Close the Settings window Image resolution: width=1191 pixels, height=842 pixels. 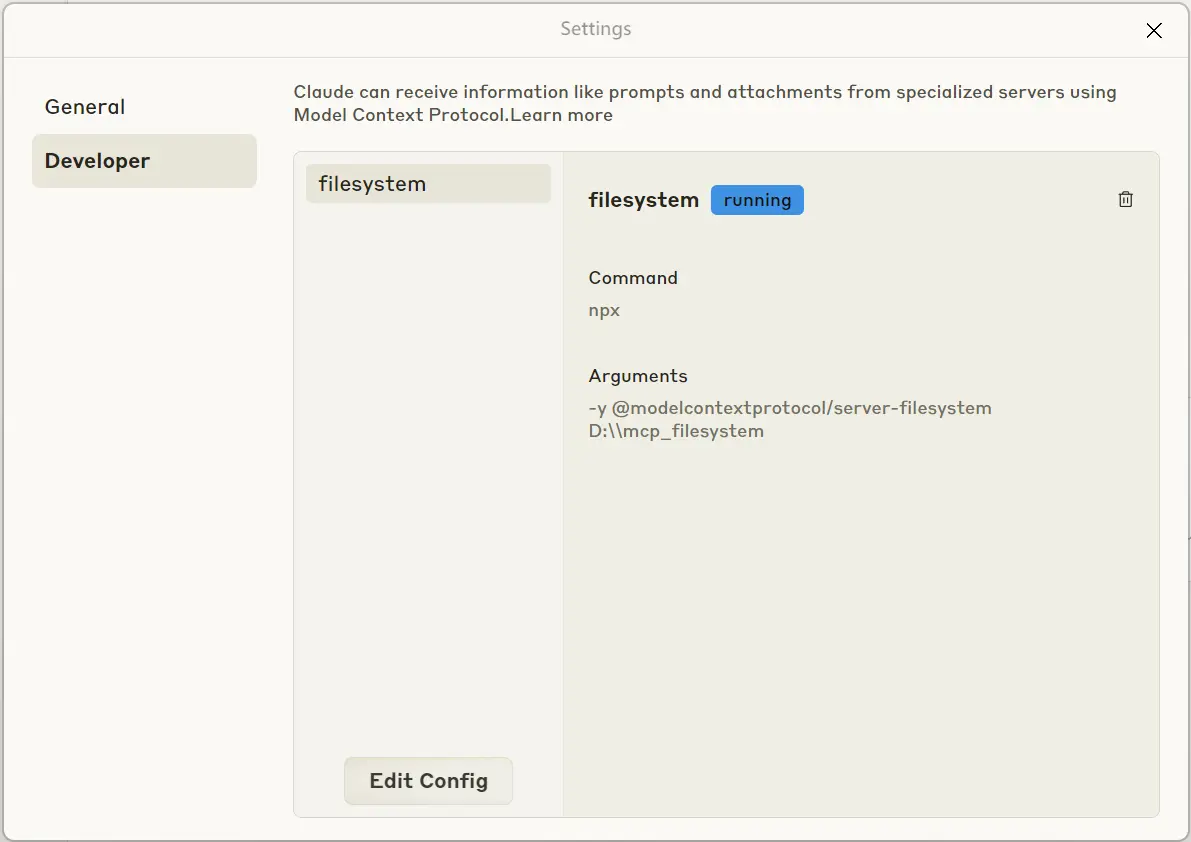1153,31
